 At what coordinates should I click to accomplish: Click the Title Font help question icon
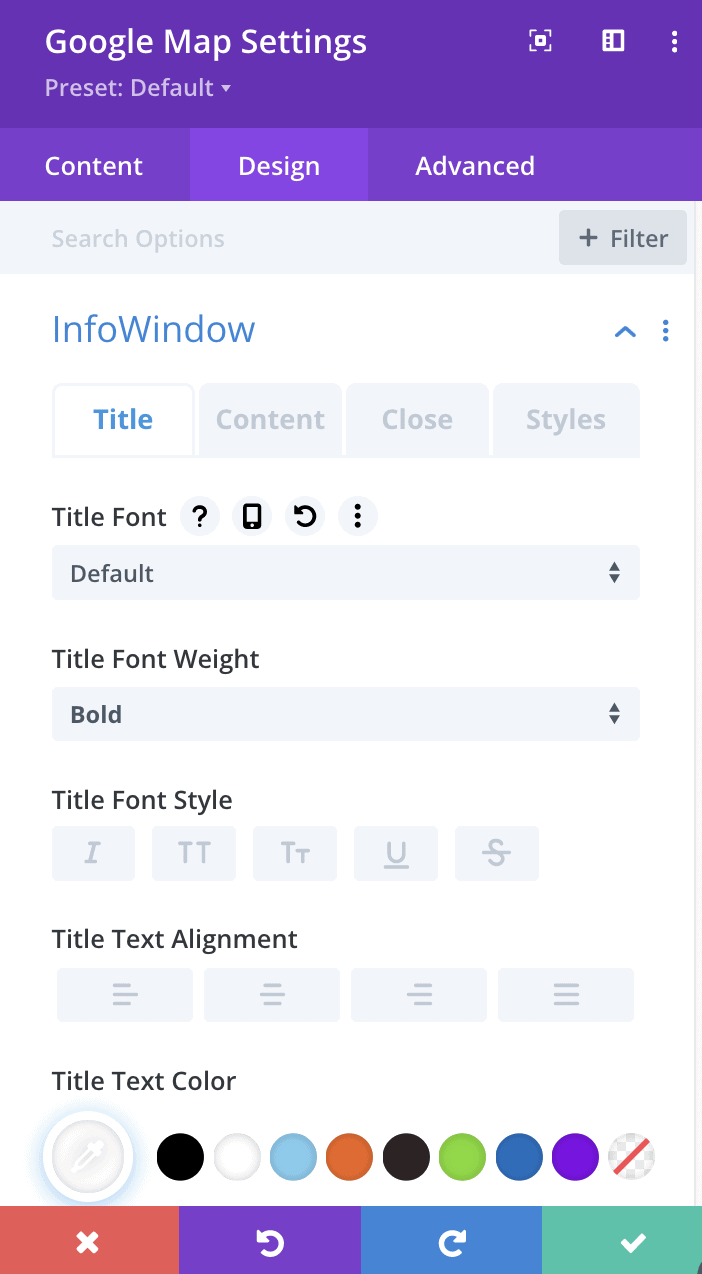coord(200,517)
